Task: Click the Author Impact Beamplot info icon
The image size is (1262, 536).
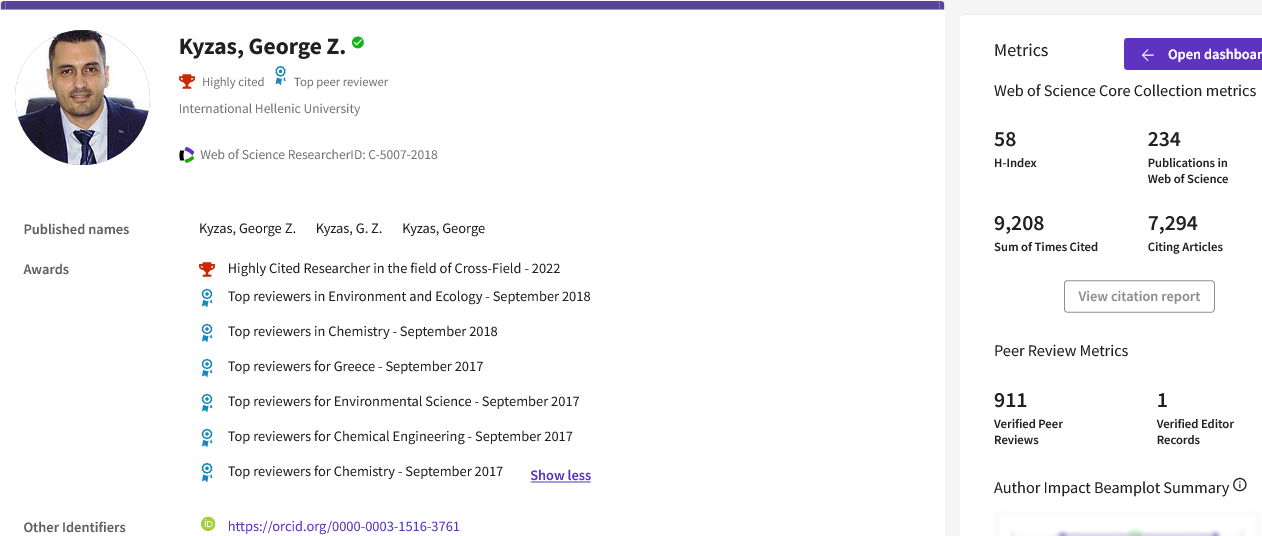Action: click(1240, 486)
